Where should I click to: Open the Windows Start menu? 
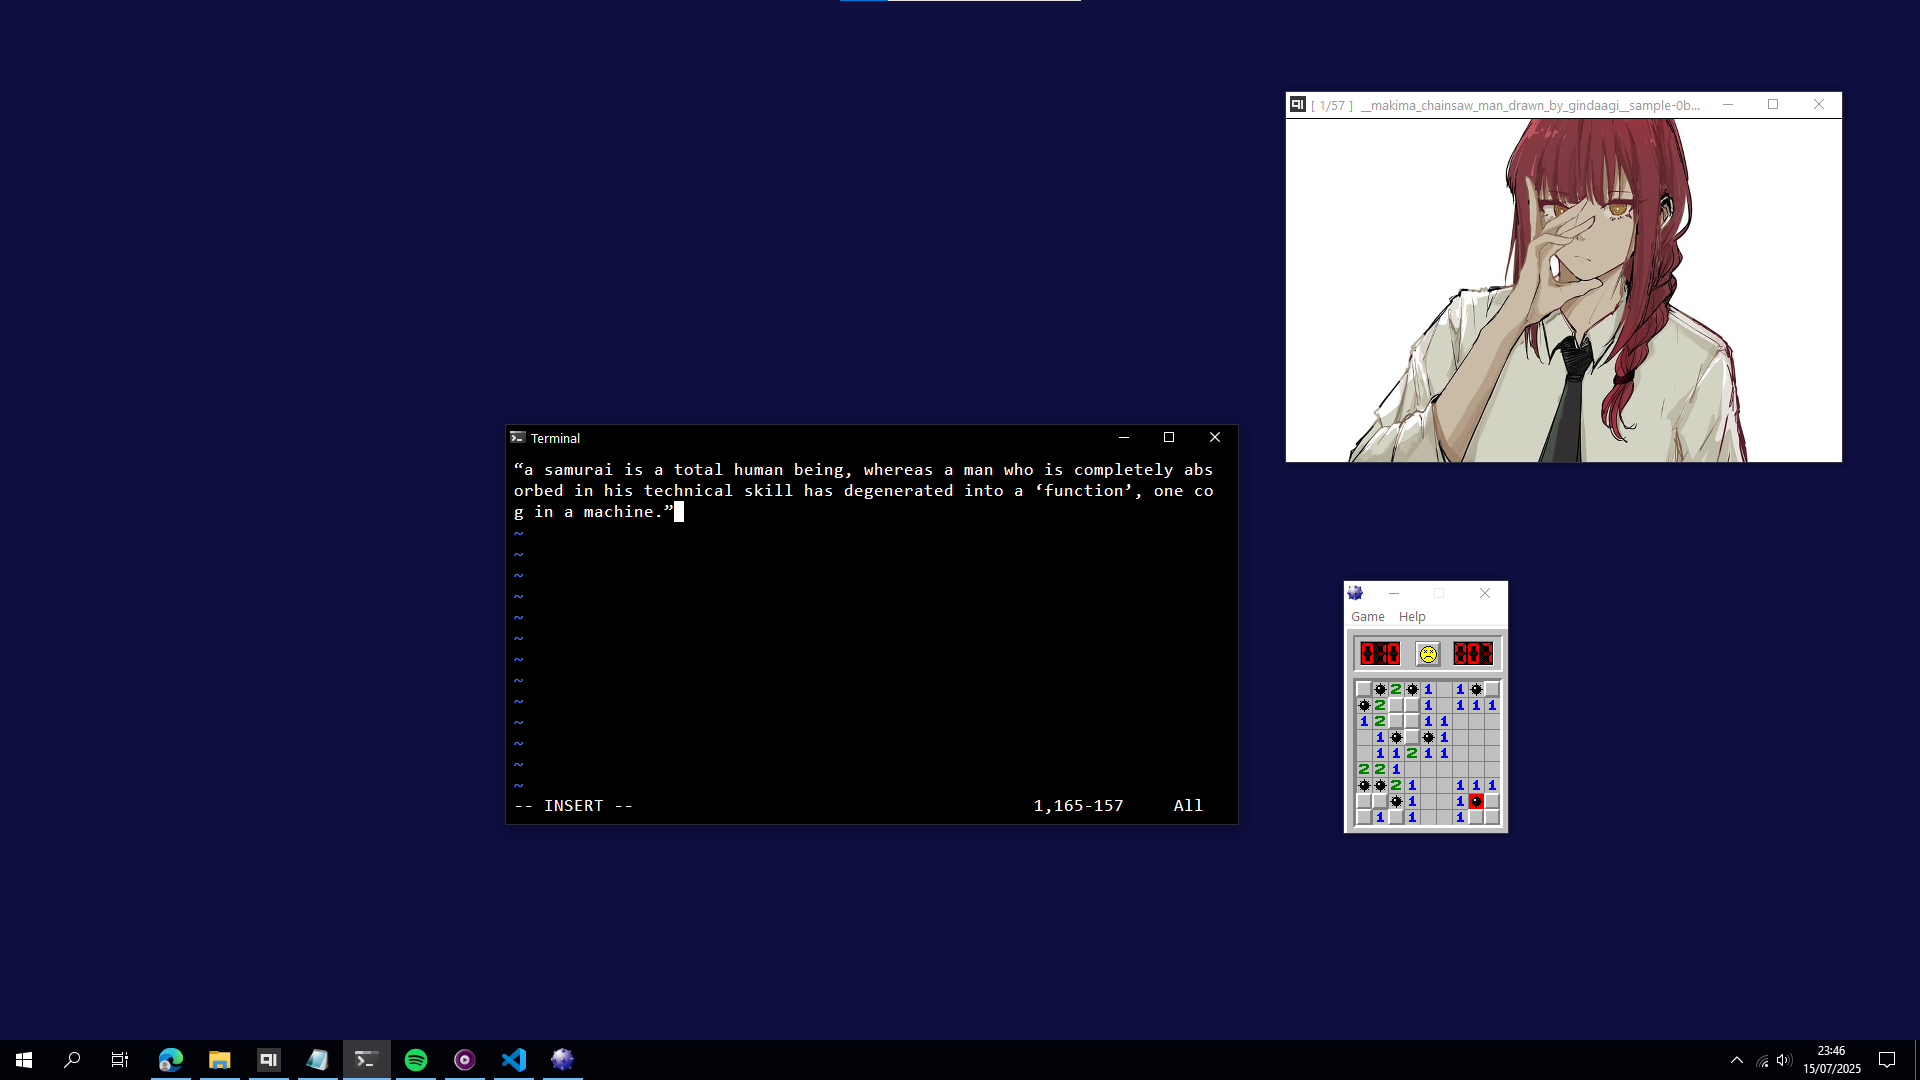pos(24,1060)
